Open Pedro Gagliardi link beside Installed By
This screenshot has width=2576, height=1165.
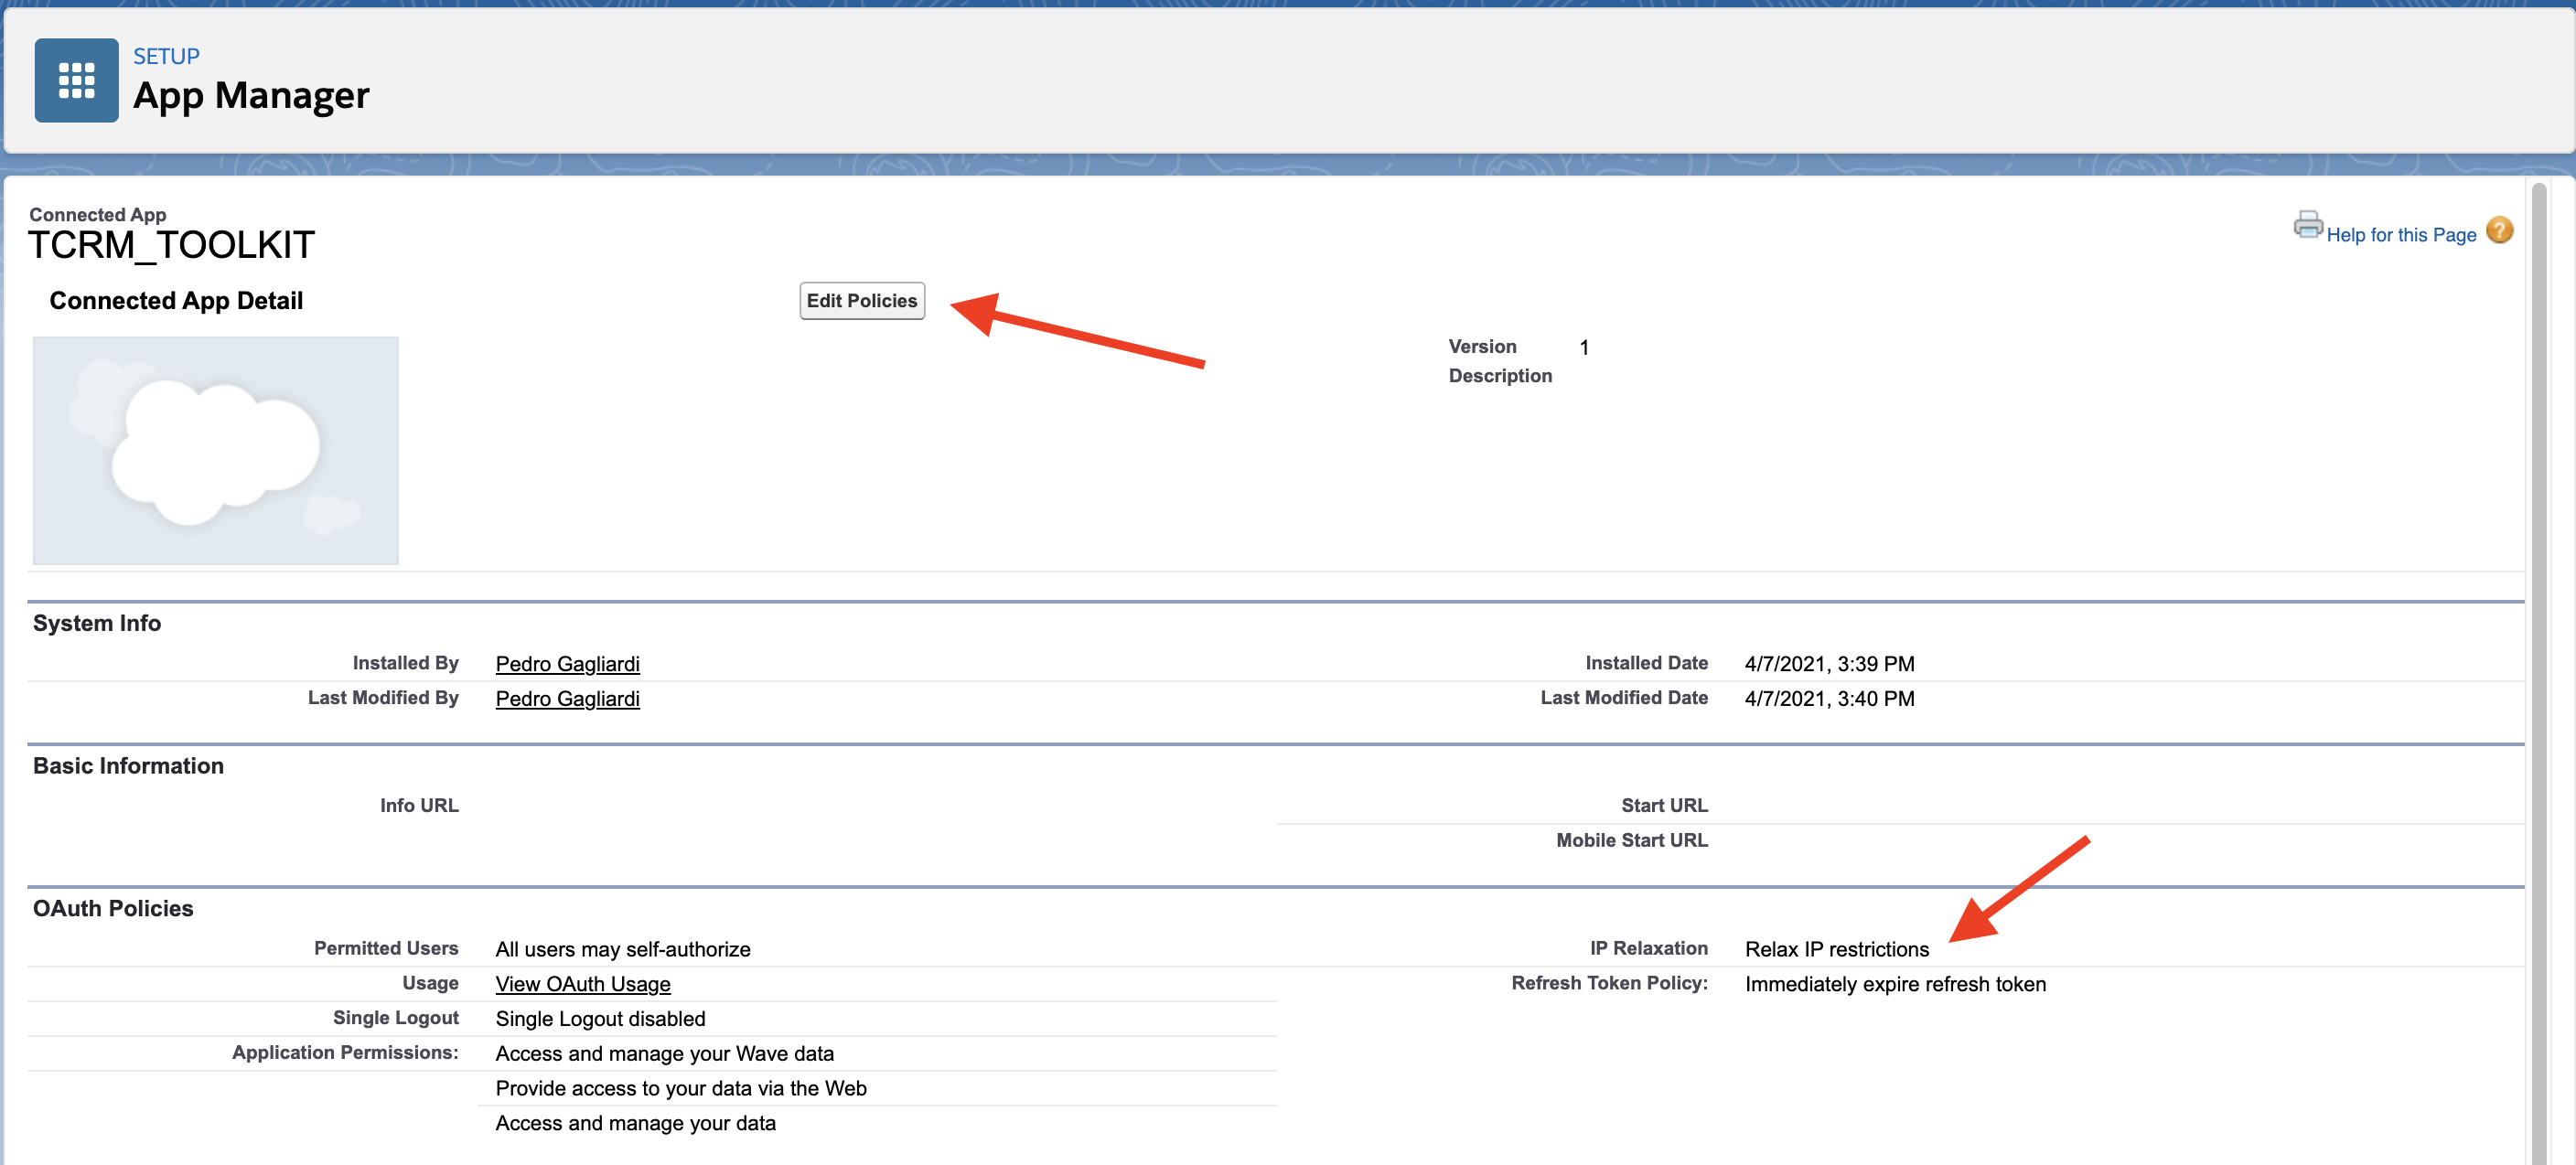pos(567,664)
